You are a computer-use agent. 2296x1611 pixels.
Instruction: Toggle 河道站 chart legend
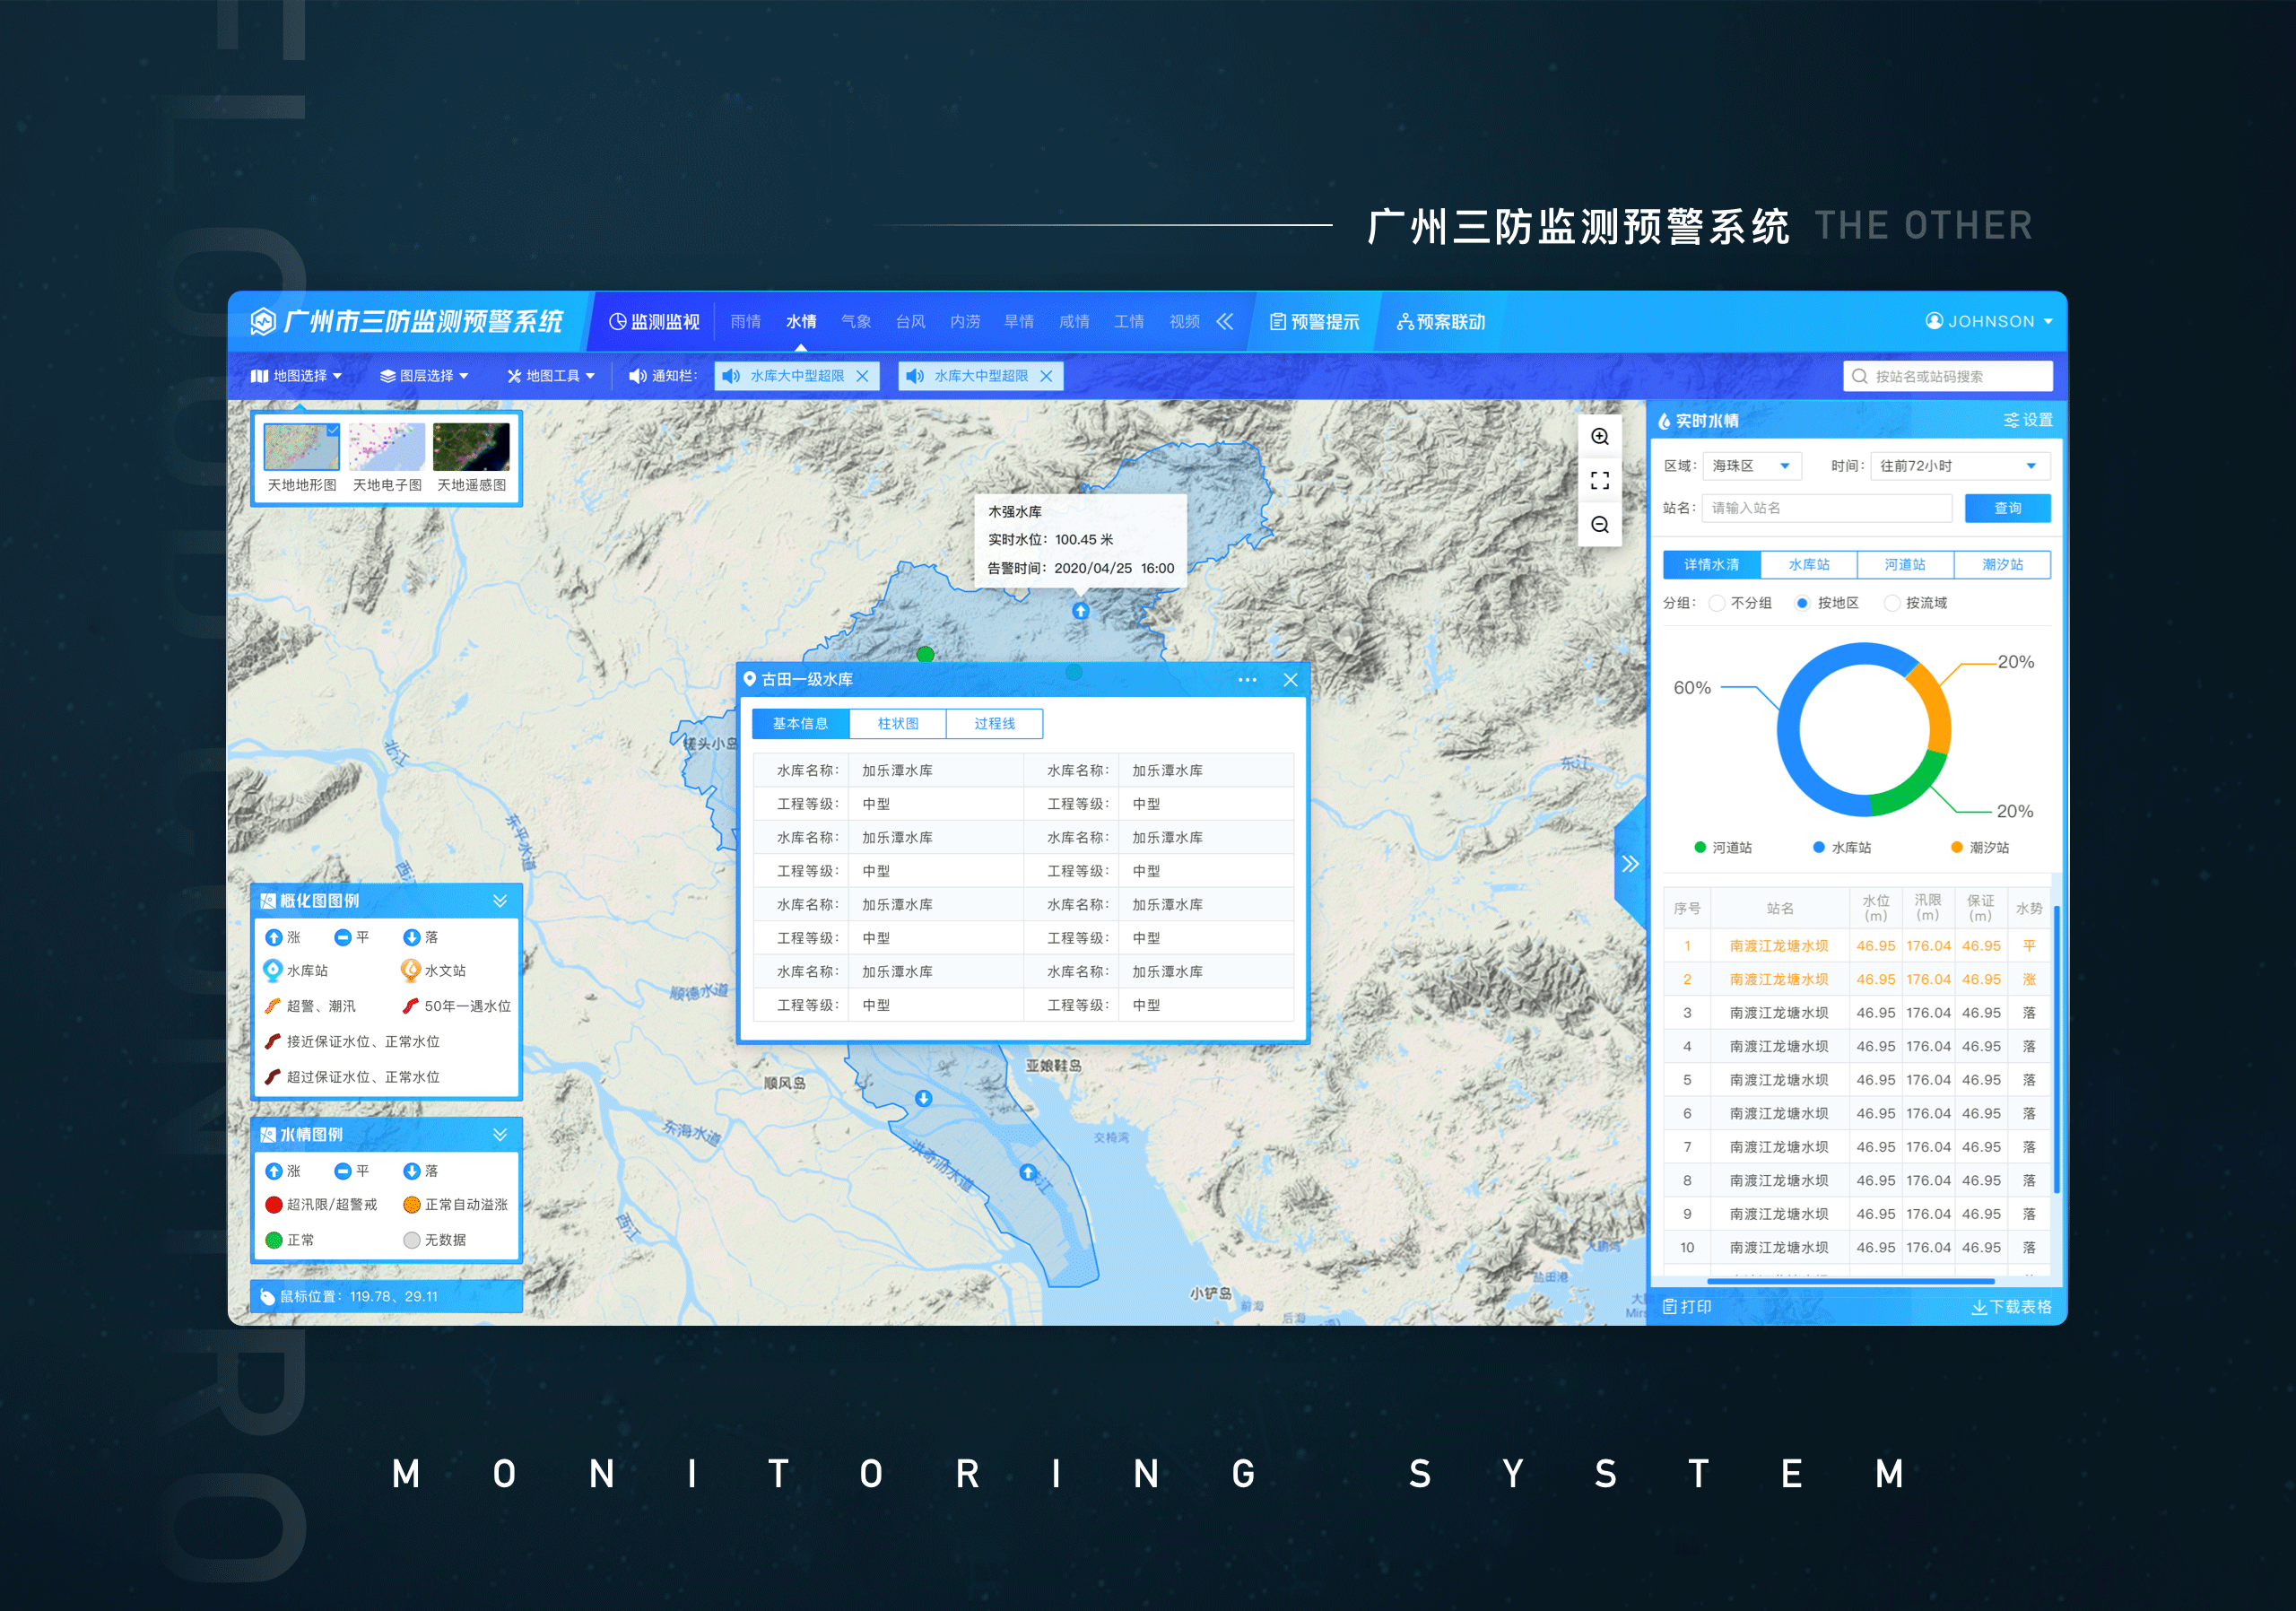coord(1722,847)
